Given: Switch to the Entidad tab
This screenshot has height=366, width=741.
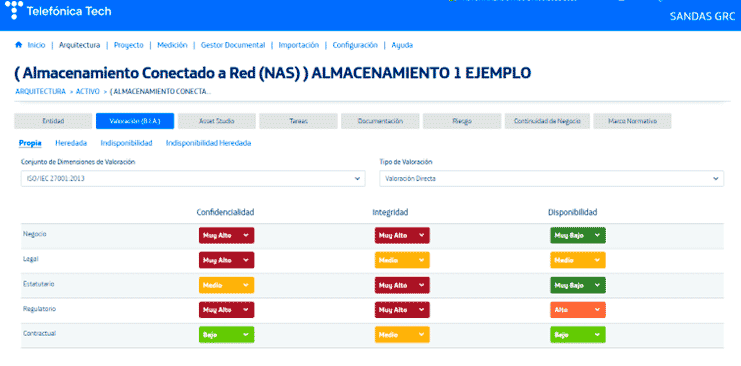Looking at the screenshot, I should (53, 121).
